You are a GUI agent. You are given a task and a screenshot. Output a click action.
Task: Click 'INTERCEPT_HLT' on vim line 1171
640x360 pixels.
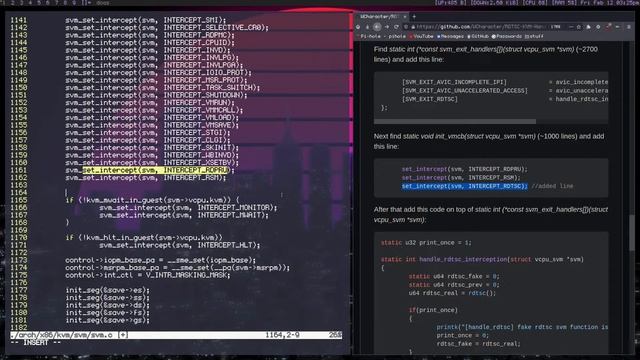(226, 245)
